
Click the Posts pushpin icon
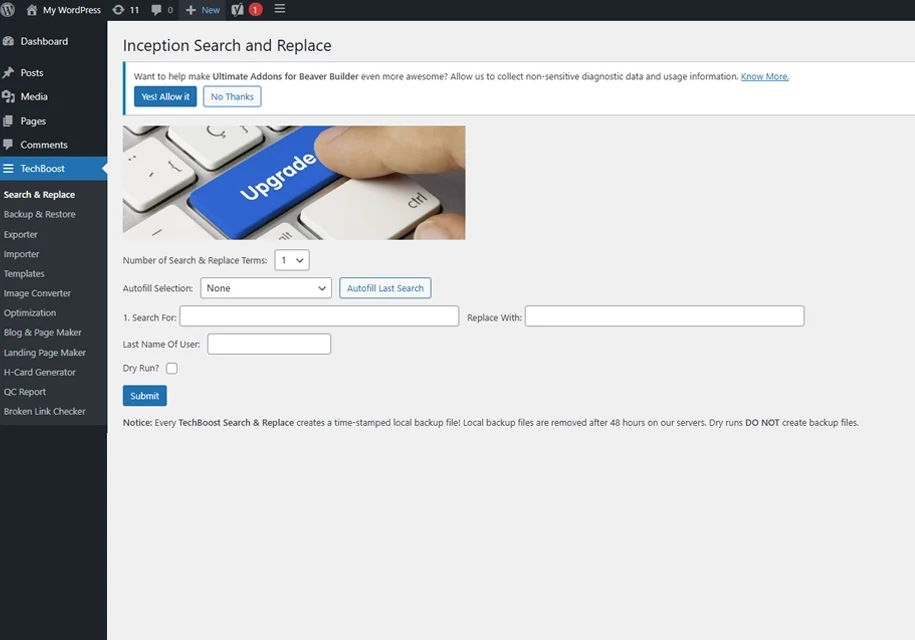pos(8,72)
